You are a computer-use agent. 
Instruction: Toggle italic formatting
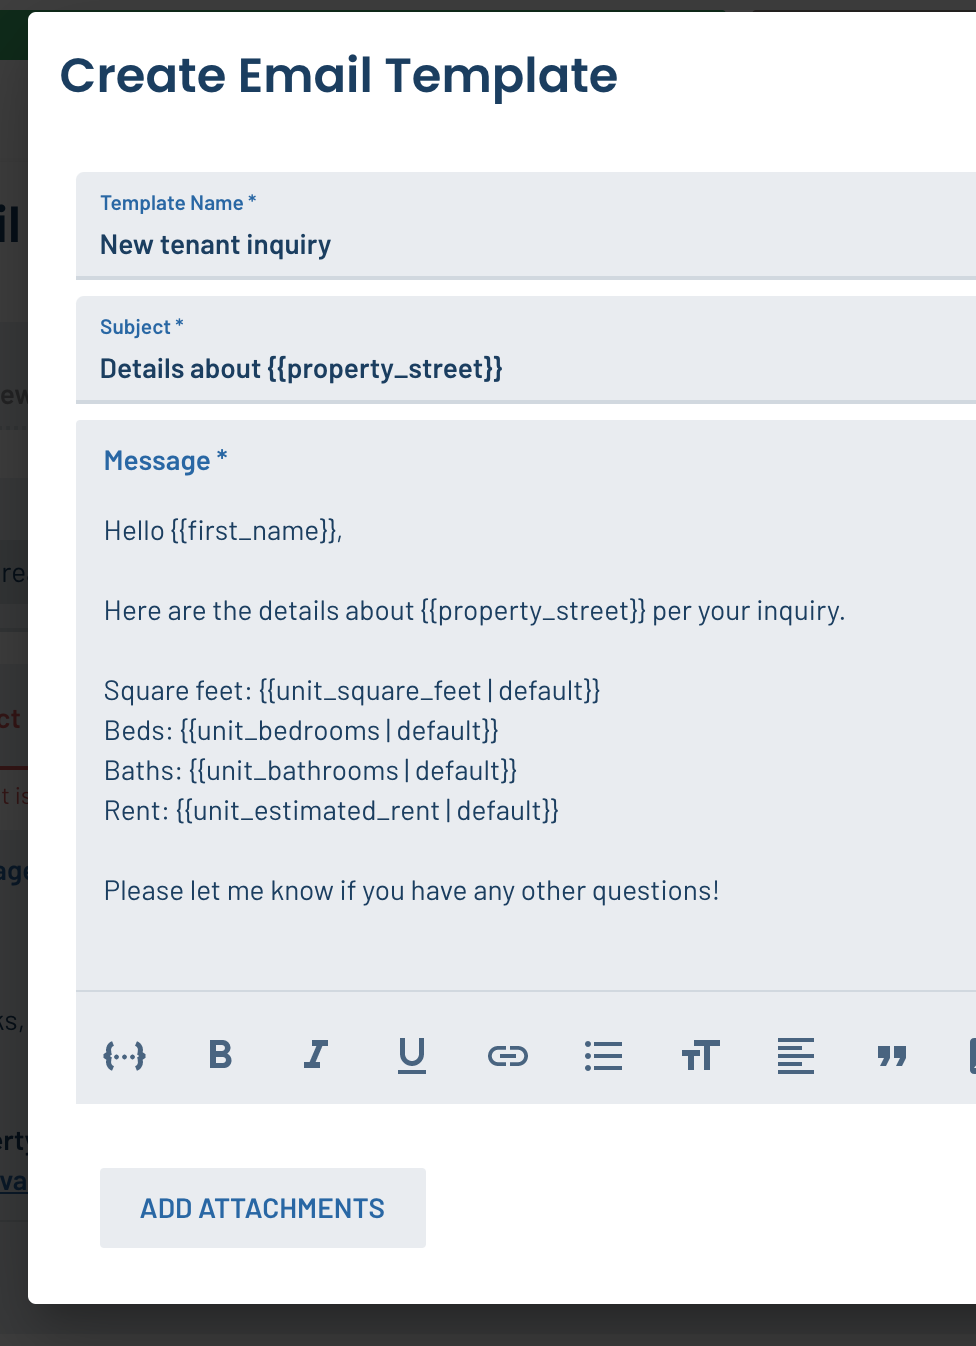click(316, 1055)
